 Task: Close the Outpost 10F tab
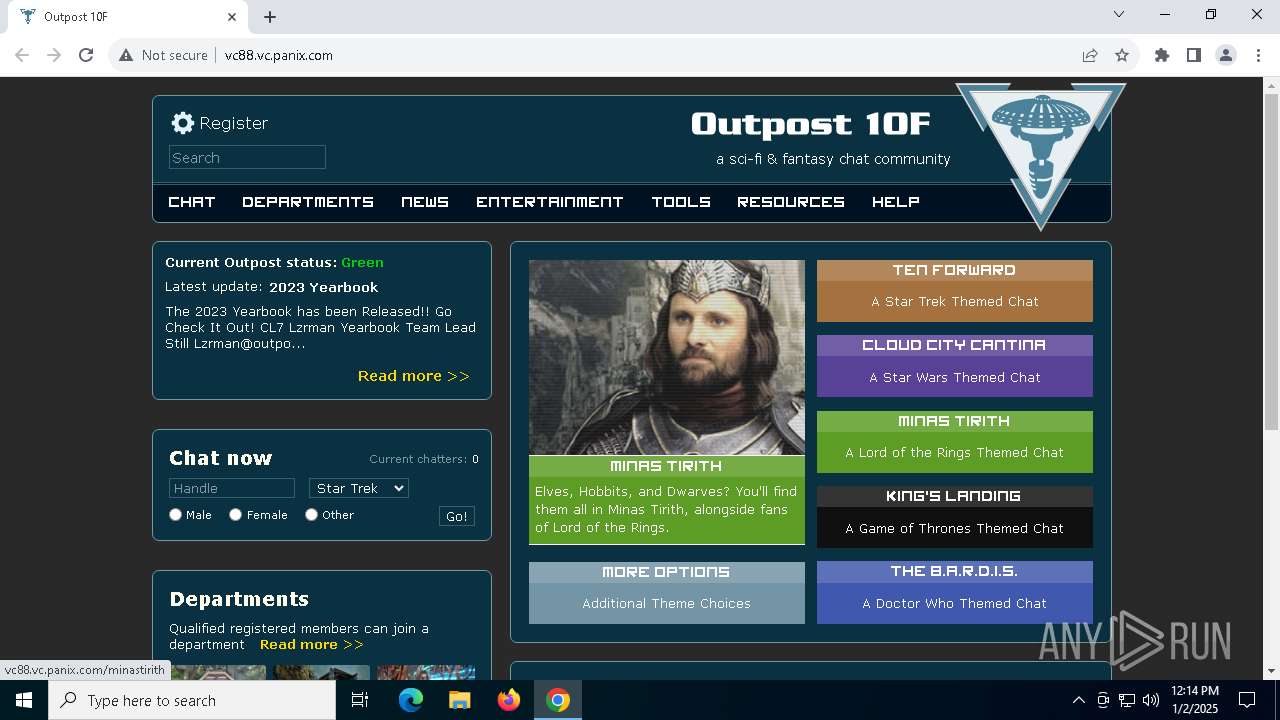[x=232, y=17]
